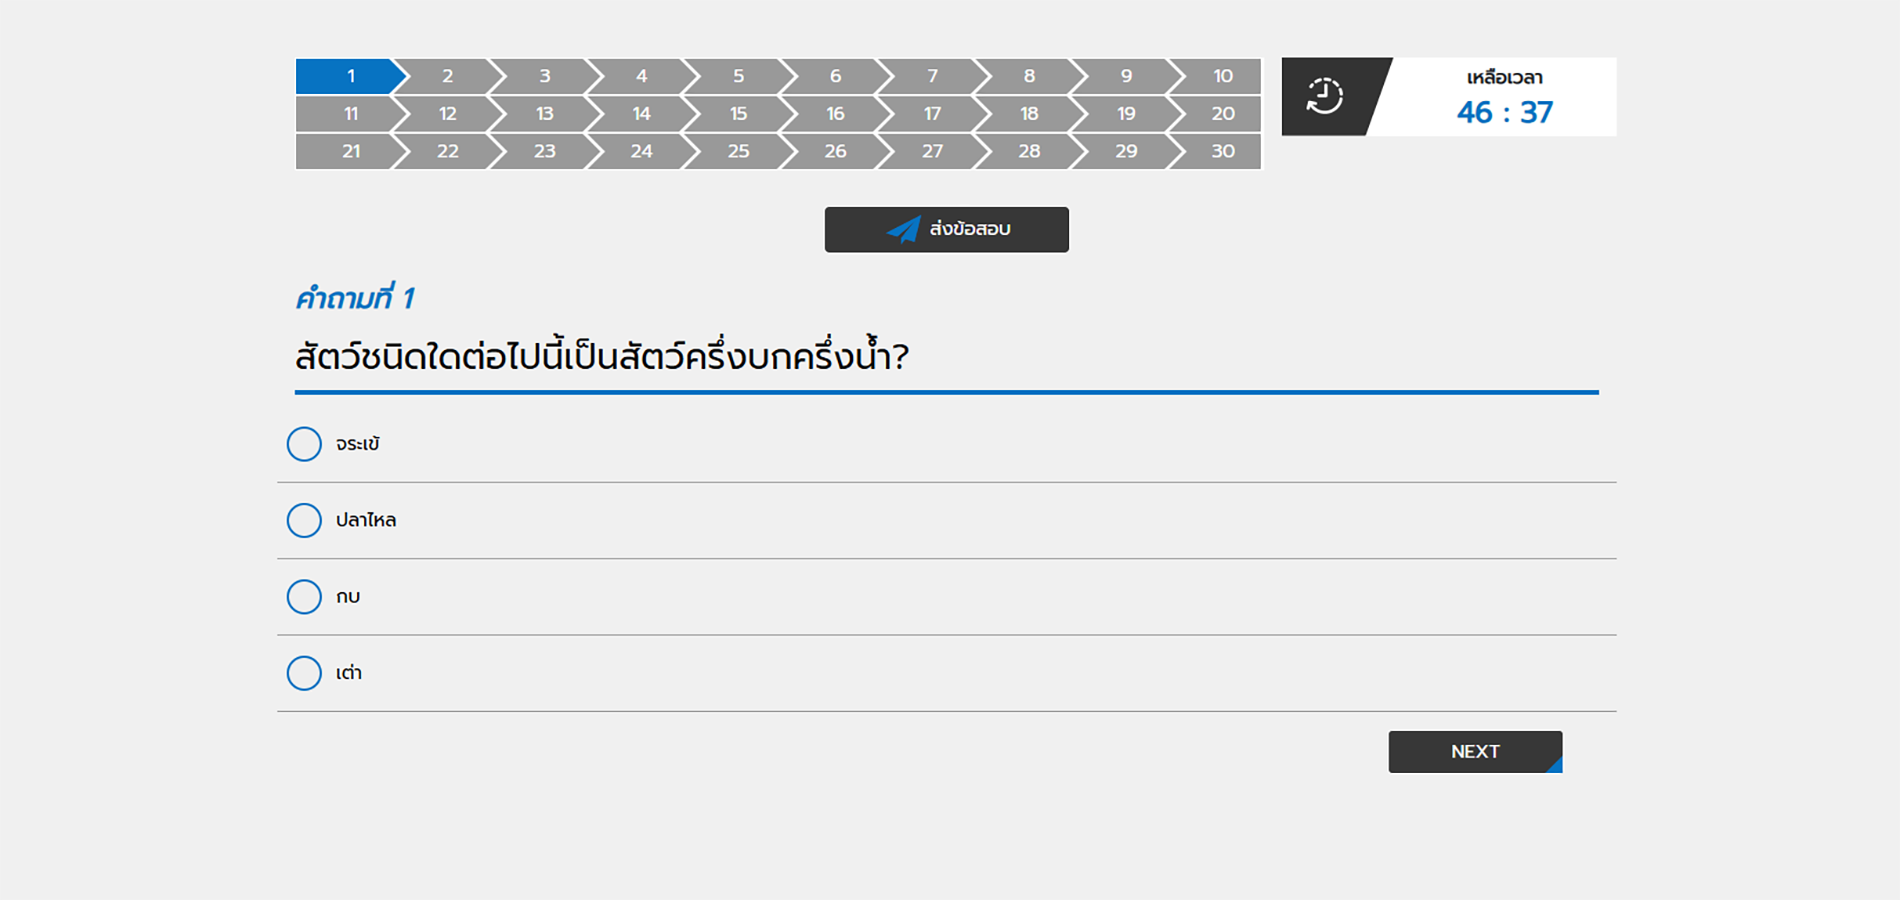Jump to question 1 in navigation
Screen dimensions: 1900x900
350,75
